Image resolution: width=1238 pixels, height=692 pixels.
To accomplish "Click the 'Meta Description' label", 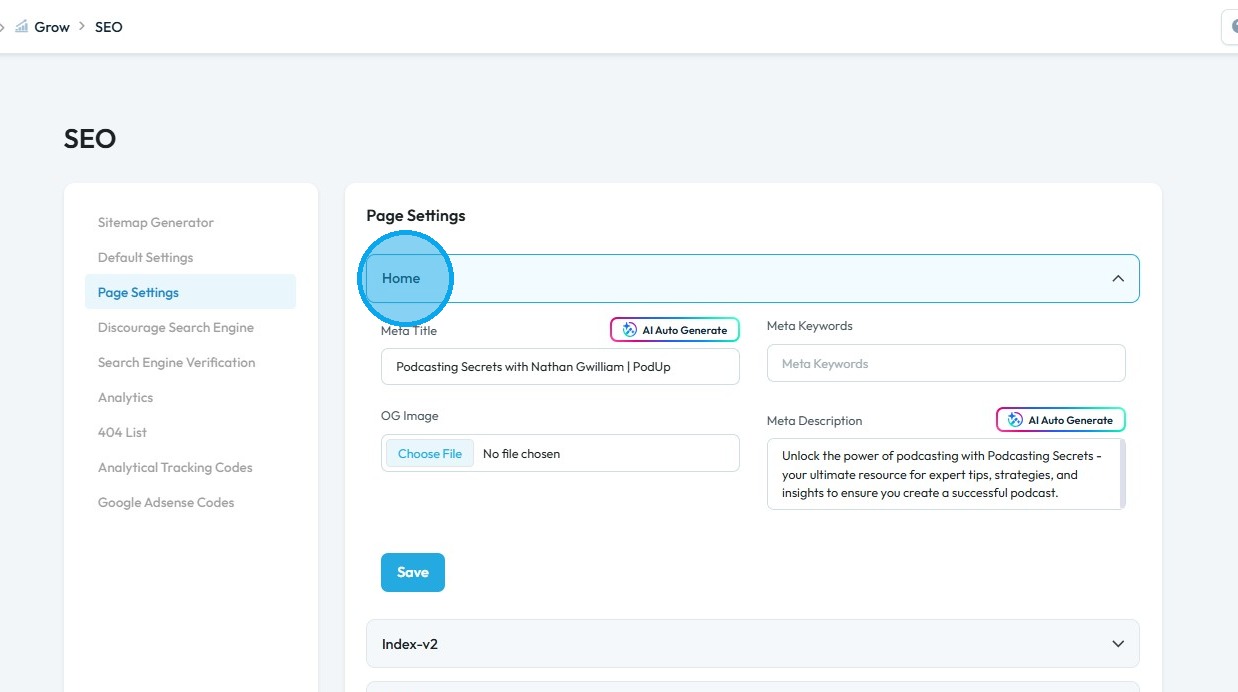I will [x=814, y=421].
